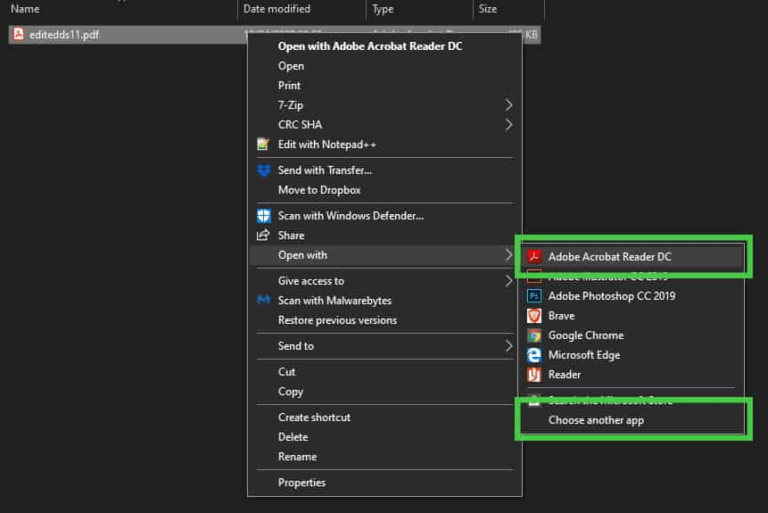The height and width of the screenshot is (513, 768).
Task: Click the Malwarebytes scan icon
Action: pos(264,300)
